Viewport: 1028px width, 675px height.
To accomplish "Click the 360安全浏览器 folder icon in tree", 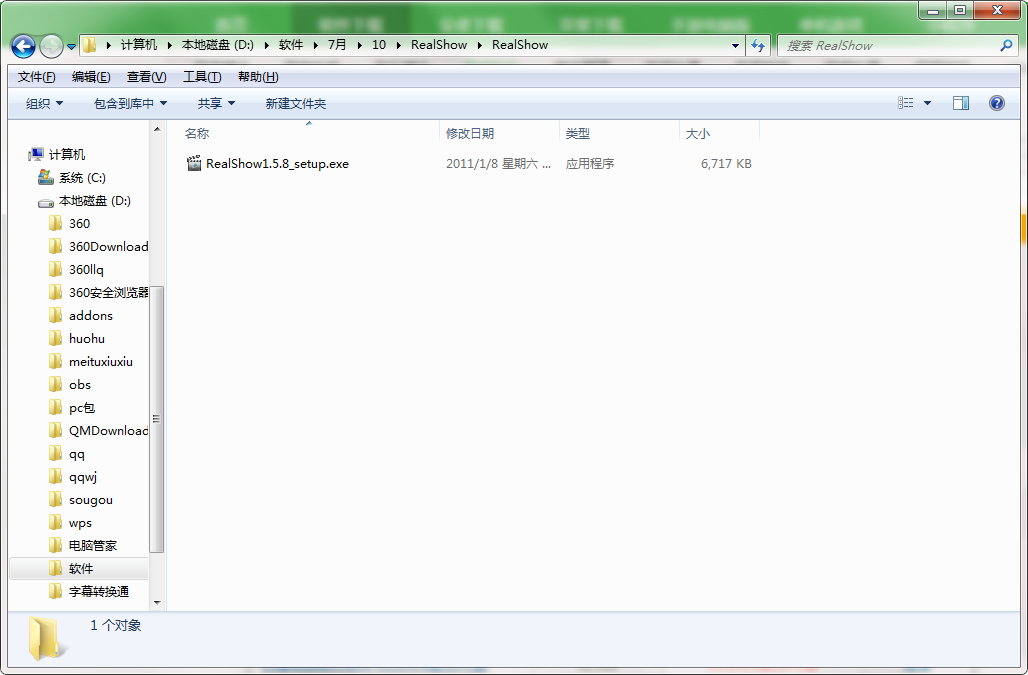I will pos(56,292).
